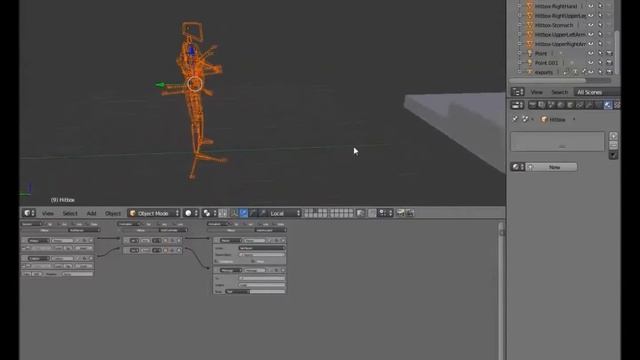Click the Add Sensor button

[84, 230]
